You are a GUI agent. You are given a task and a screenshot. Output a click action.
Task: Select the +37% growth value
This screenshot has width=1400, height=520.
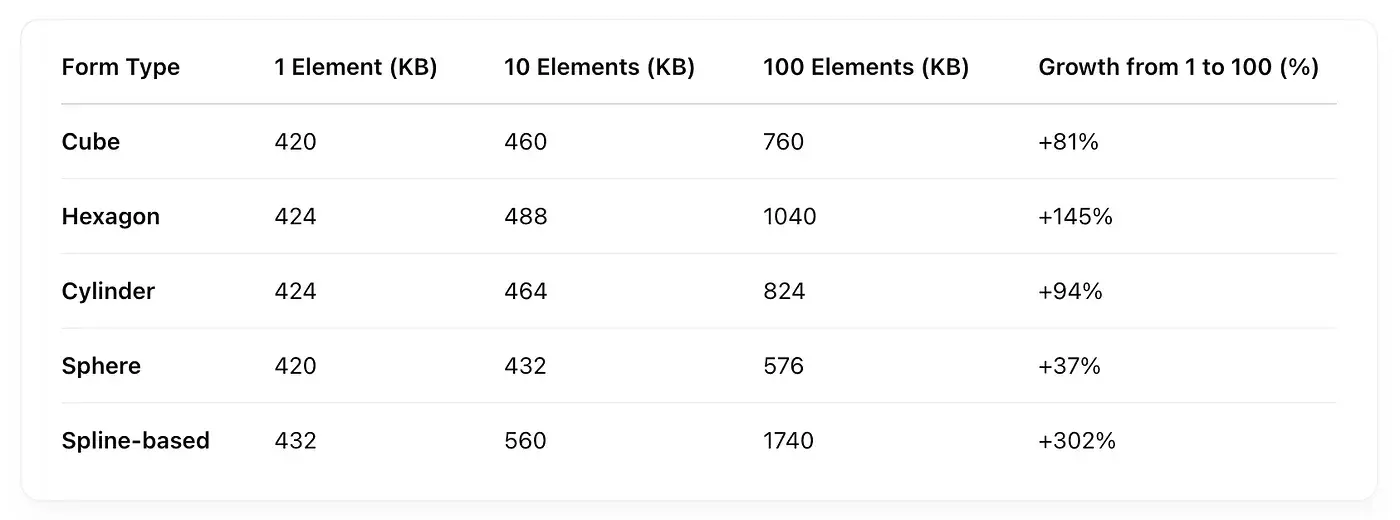click(x=1070, y=366)
